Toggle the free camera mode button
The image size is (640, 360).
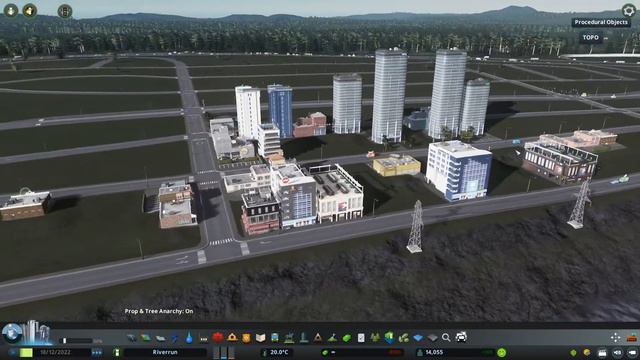tap(618, 352)
